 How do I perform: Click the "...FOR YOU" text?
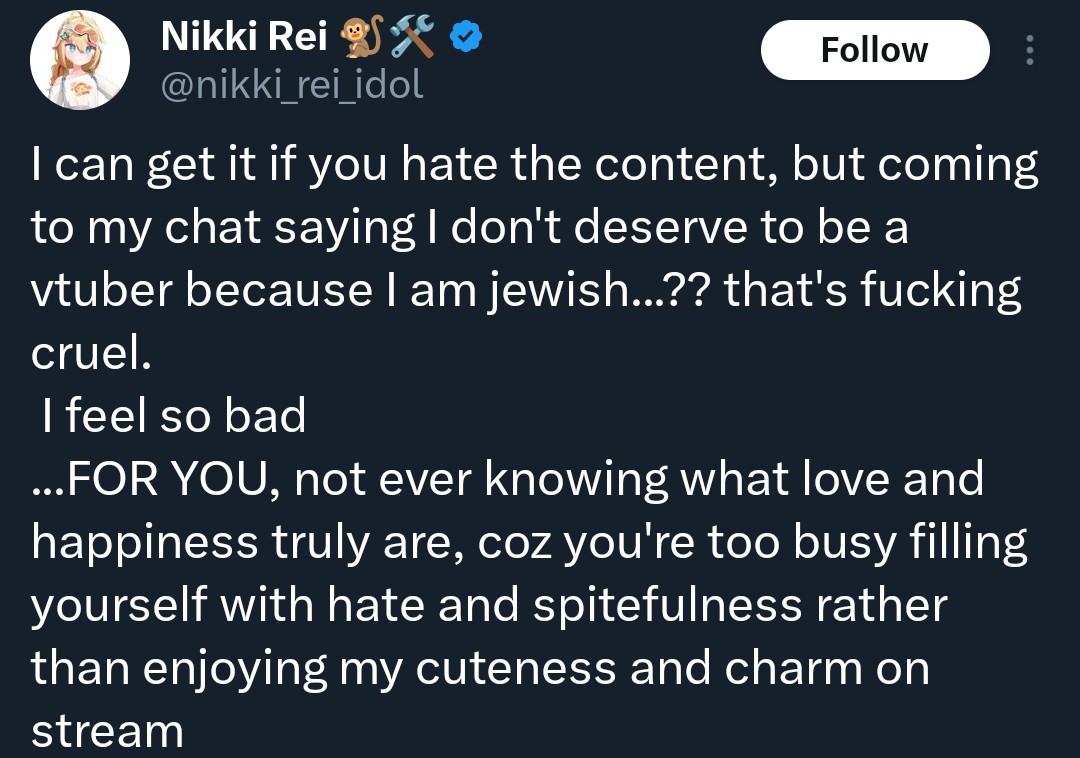149,479
